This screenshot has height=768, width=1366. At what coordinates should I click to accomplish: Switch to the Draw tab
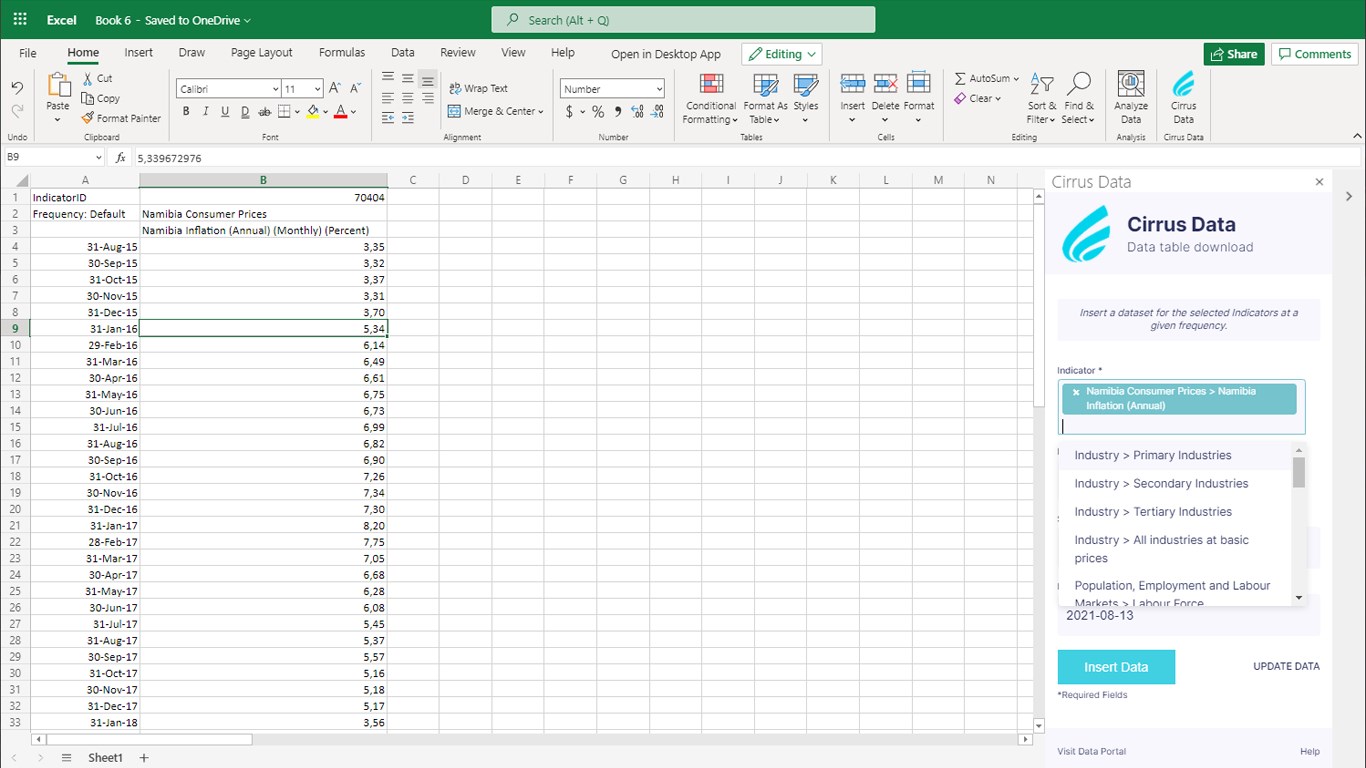(192, 53)
